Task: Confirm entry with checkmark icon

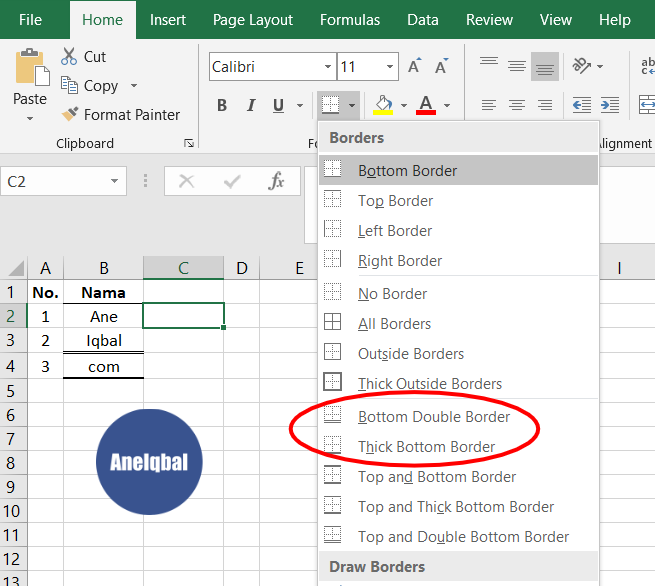Action: point(232,181)
